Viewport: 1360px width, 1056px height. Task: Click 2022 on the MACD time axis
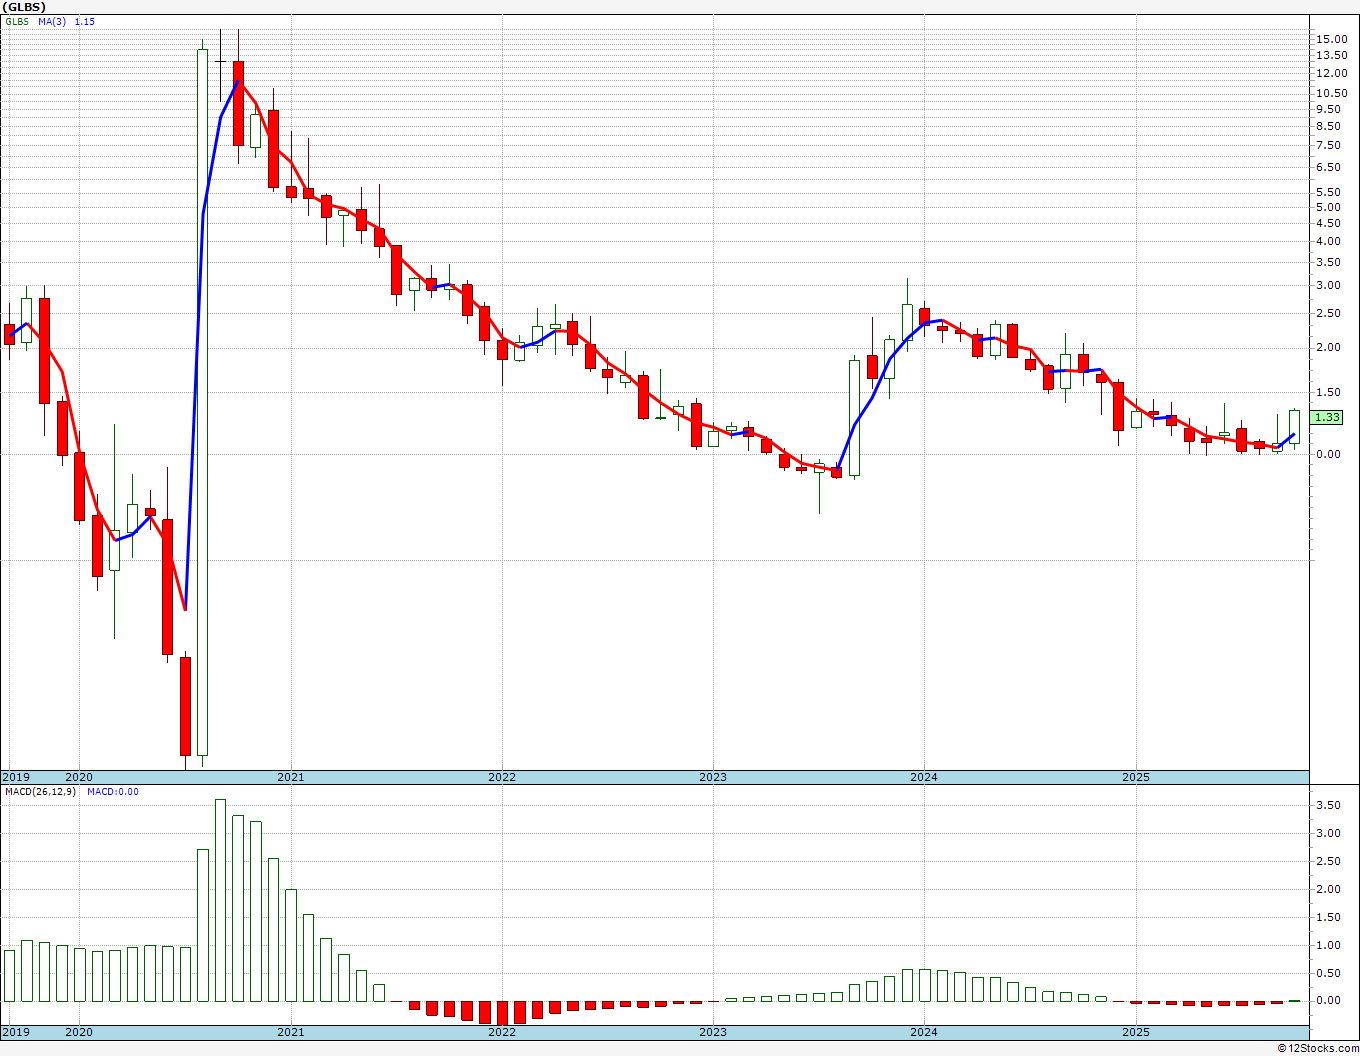(x=501, y=1032)
